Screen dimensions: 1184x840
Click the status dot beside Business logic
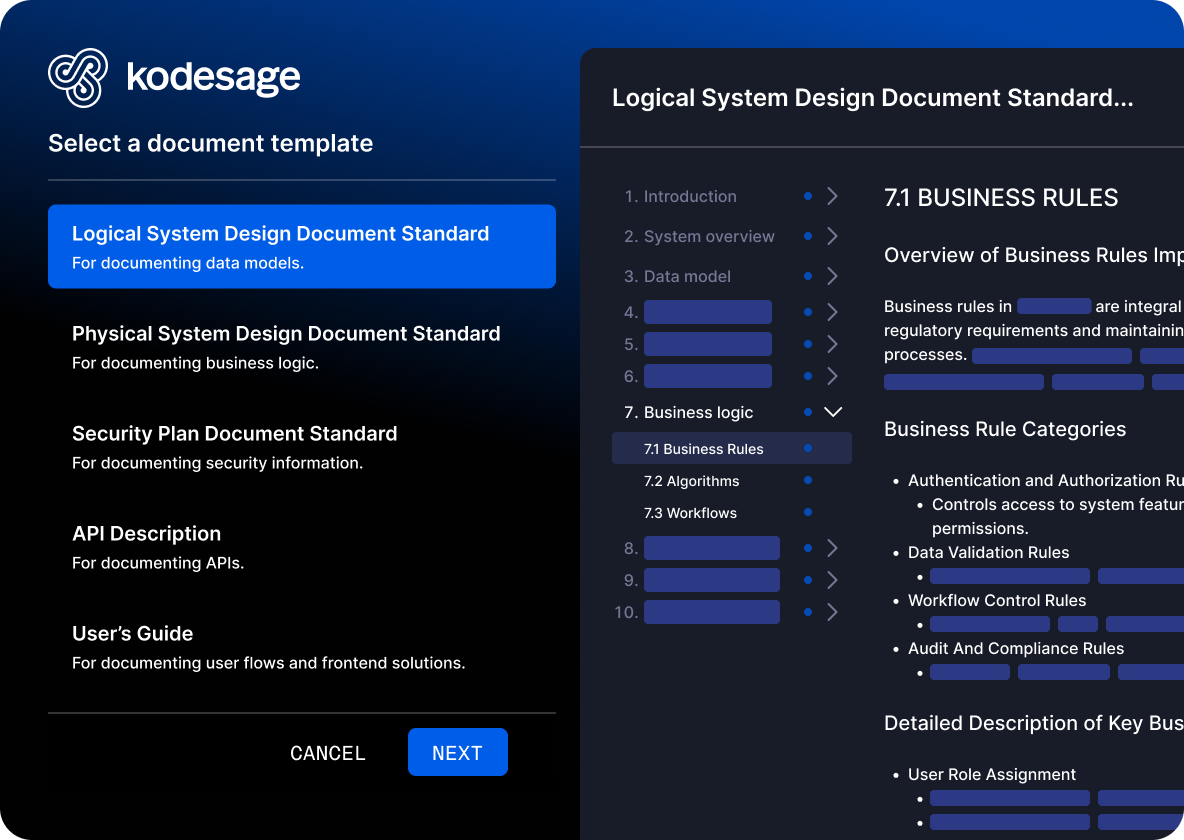(x=808, y=412)
